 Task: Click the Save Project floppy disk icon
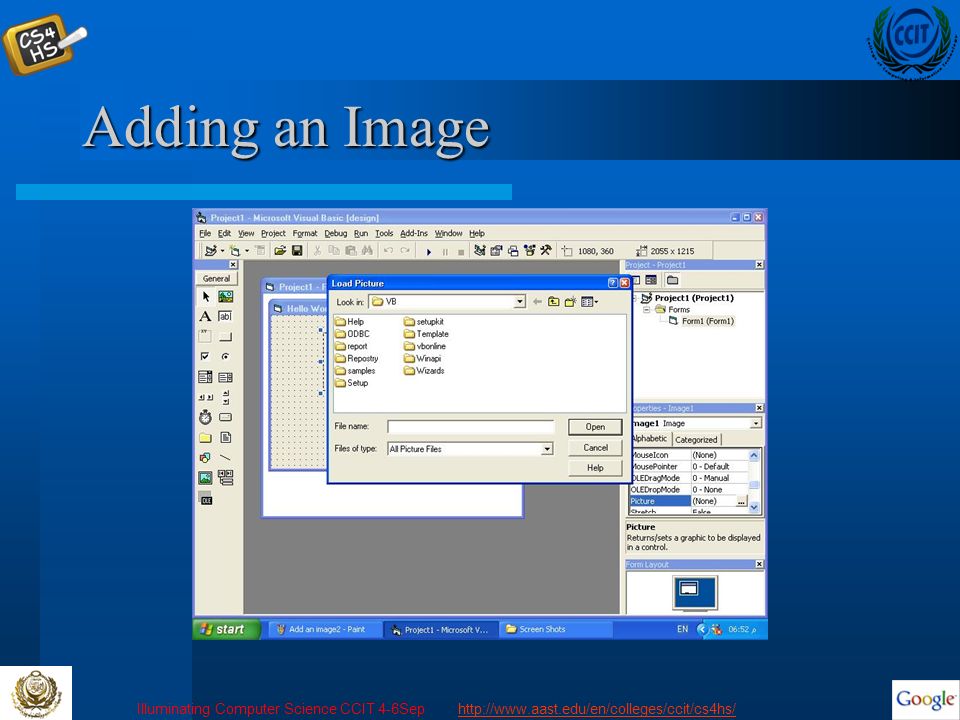pos(297,250)
